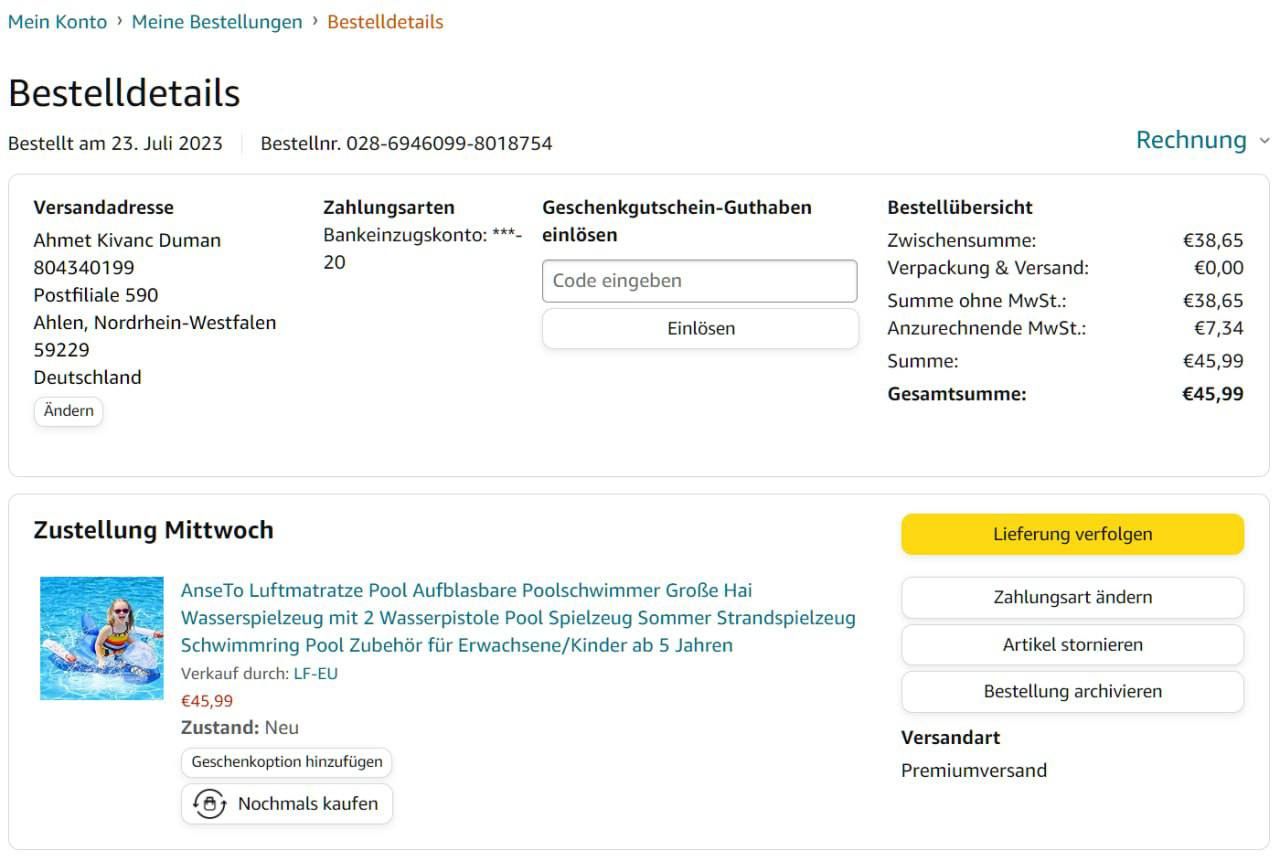Screen dimensions: 1280x861
Task: Navigate to Meine Bestellungen breadcrumb
Action: point(217,22)
